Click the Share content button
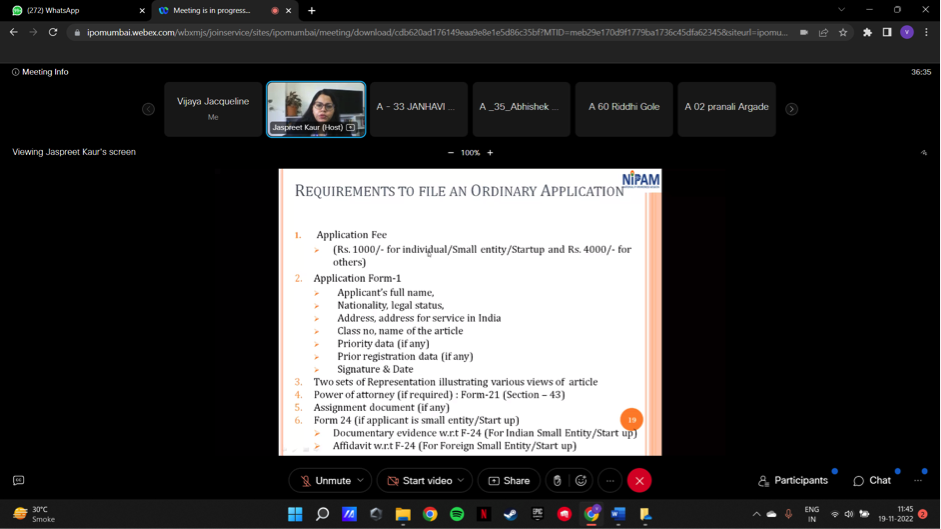This screenshot has height=529, width=941. [508, 481]
